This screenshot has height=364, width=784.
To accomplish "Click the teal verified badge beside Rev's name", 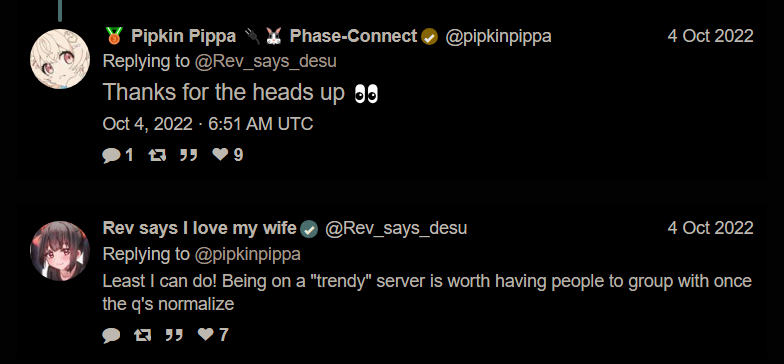I will (x=309, y=230).
